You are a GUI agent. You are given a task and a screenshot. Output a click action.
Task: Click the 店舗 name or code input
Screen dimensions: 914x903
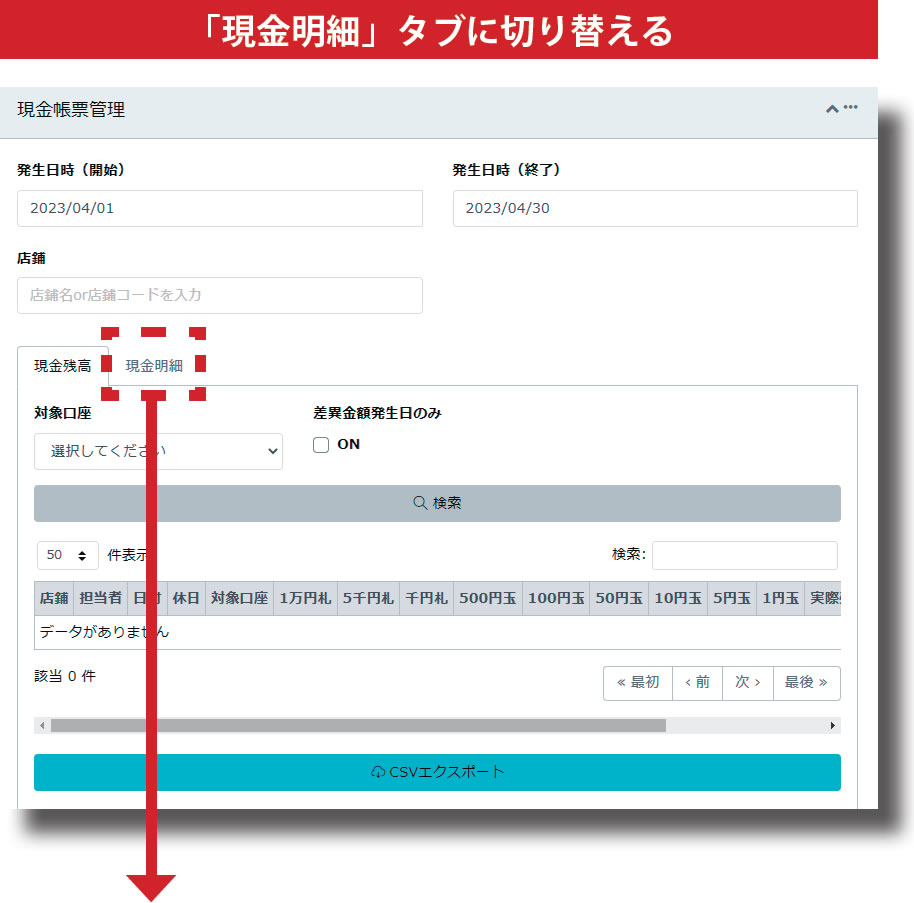pos(220,296)
